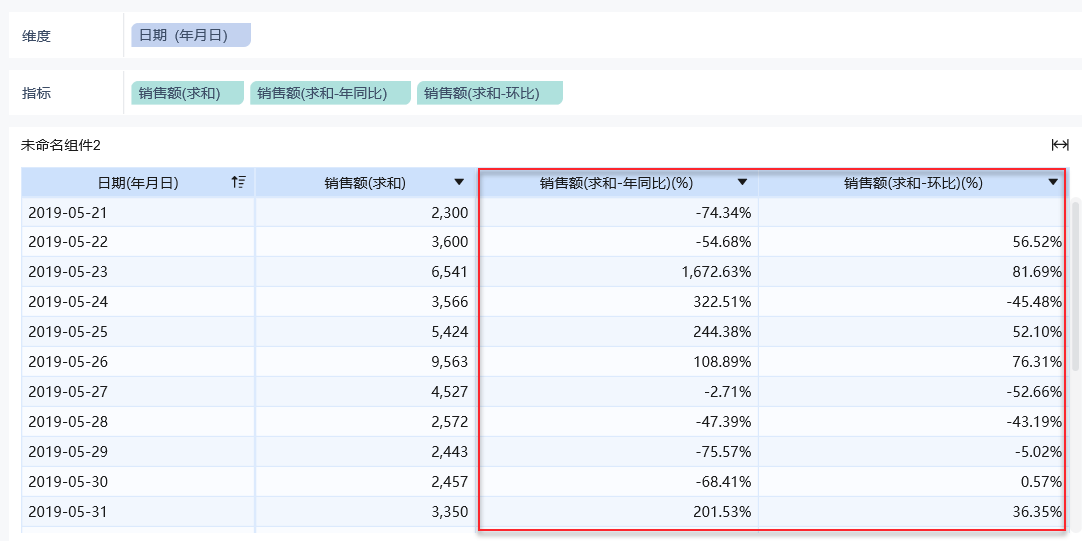Screen dimensions: 1082x541
Task: Select the 日期 (年月日) dimension field
Action: (x=190, y=35)
